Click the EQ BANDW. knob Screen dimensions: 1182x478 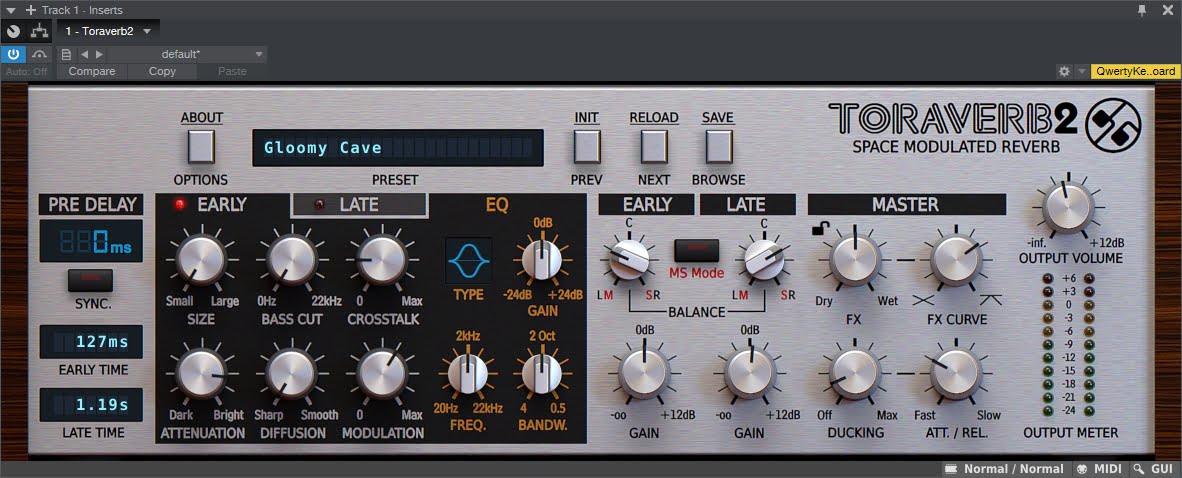[542, 373]
